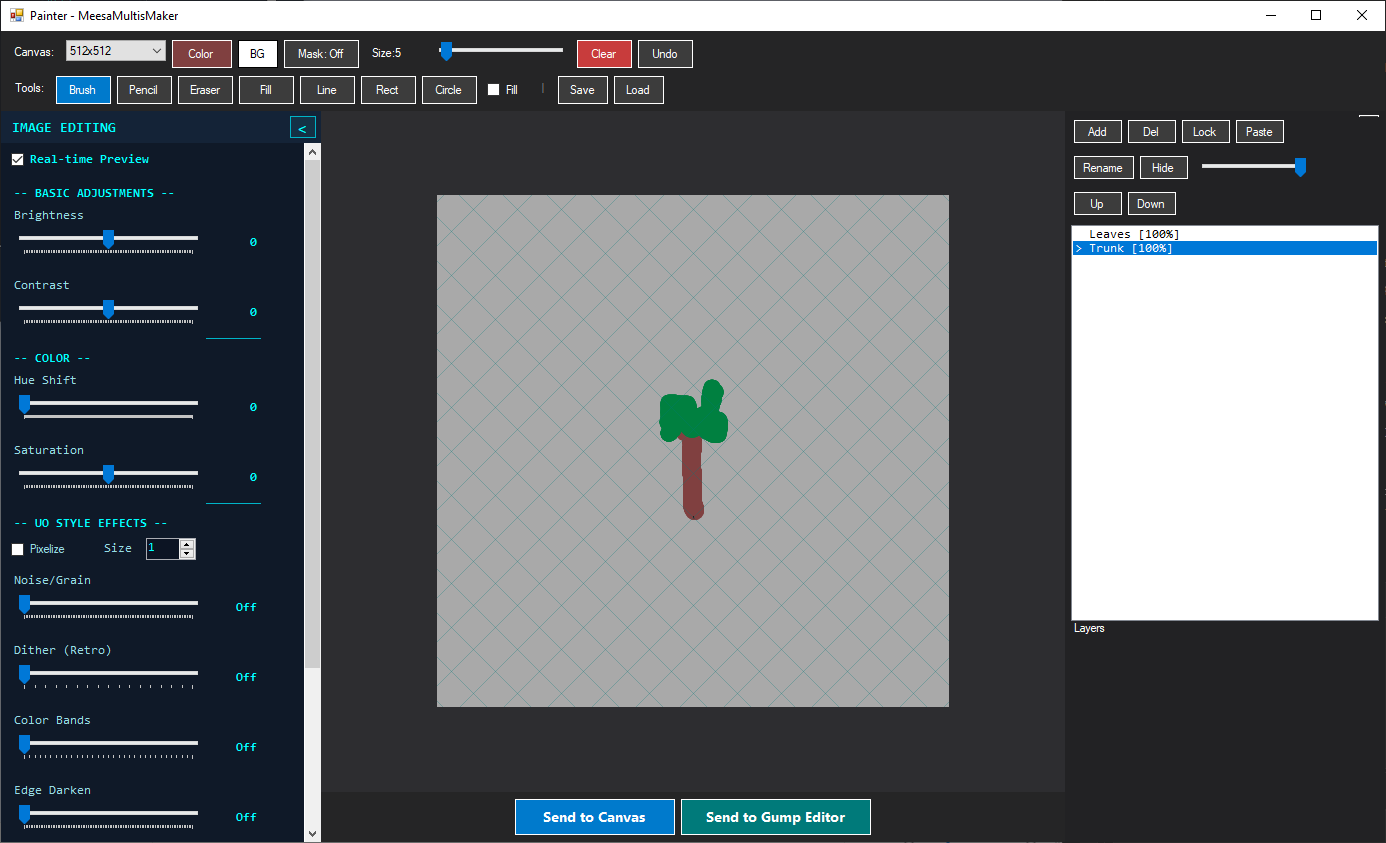Rename the selected layer
Viewport: 1386px width, 843px height.
[1104, 168]
